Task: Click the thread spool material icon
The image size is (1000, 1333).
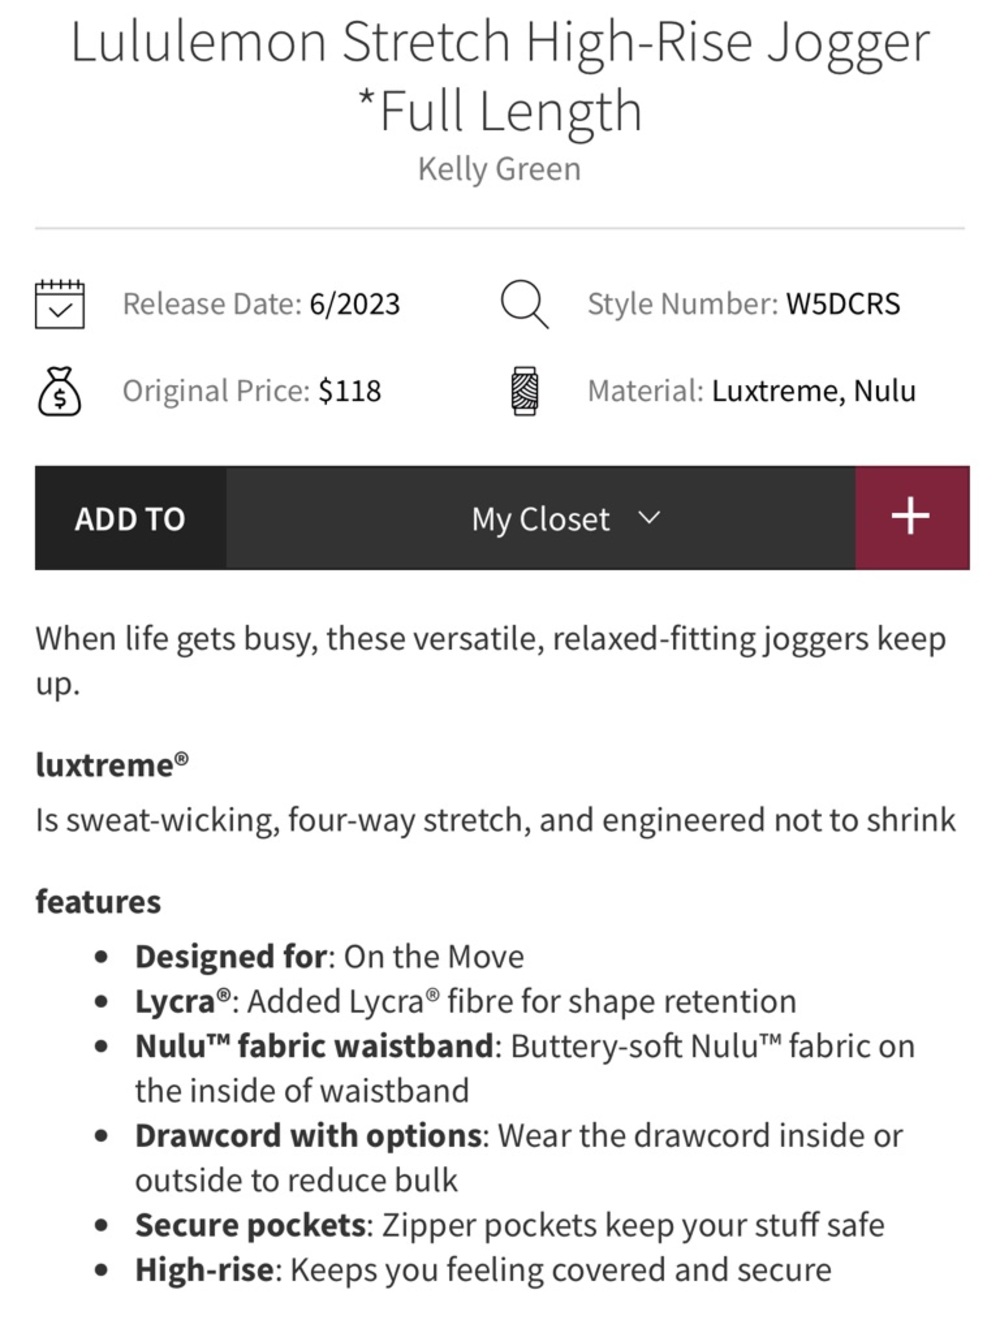Action: coord(524,391)
